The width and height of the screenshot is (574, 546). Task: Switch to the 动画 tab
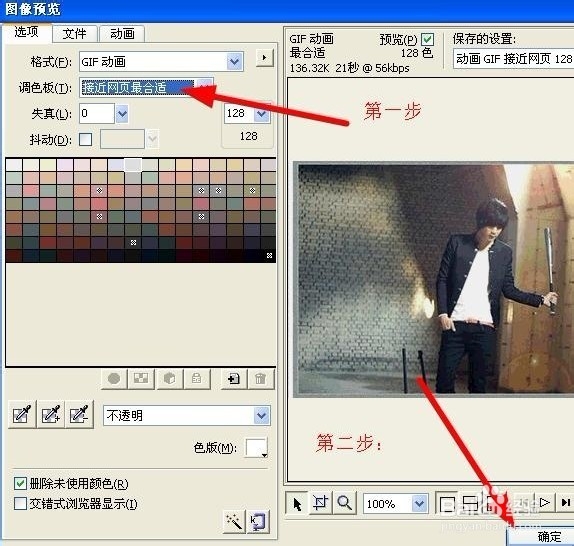coord(122,34)
